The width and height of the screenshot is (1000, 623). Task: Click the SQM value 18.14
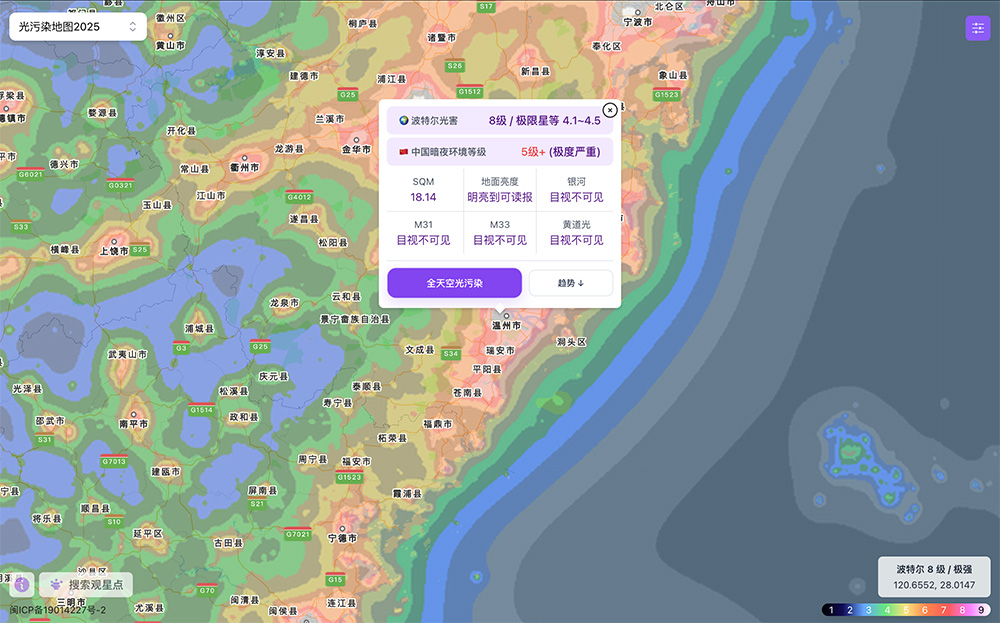423,197
